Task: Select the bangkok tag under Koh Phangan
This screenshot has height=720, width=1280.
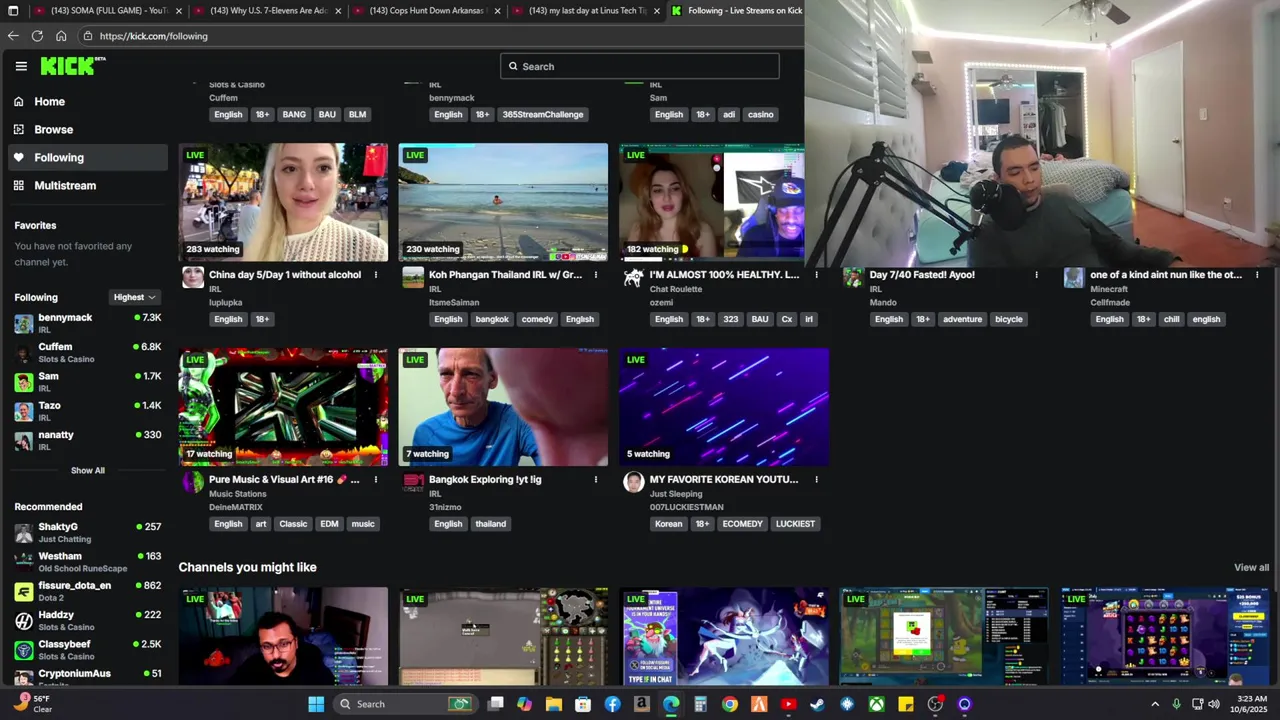Action: 492,319
